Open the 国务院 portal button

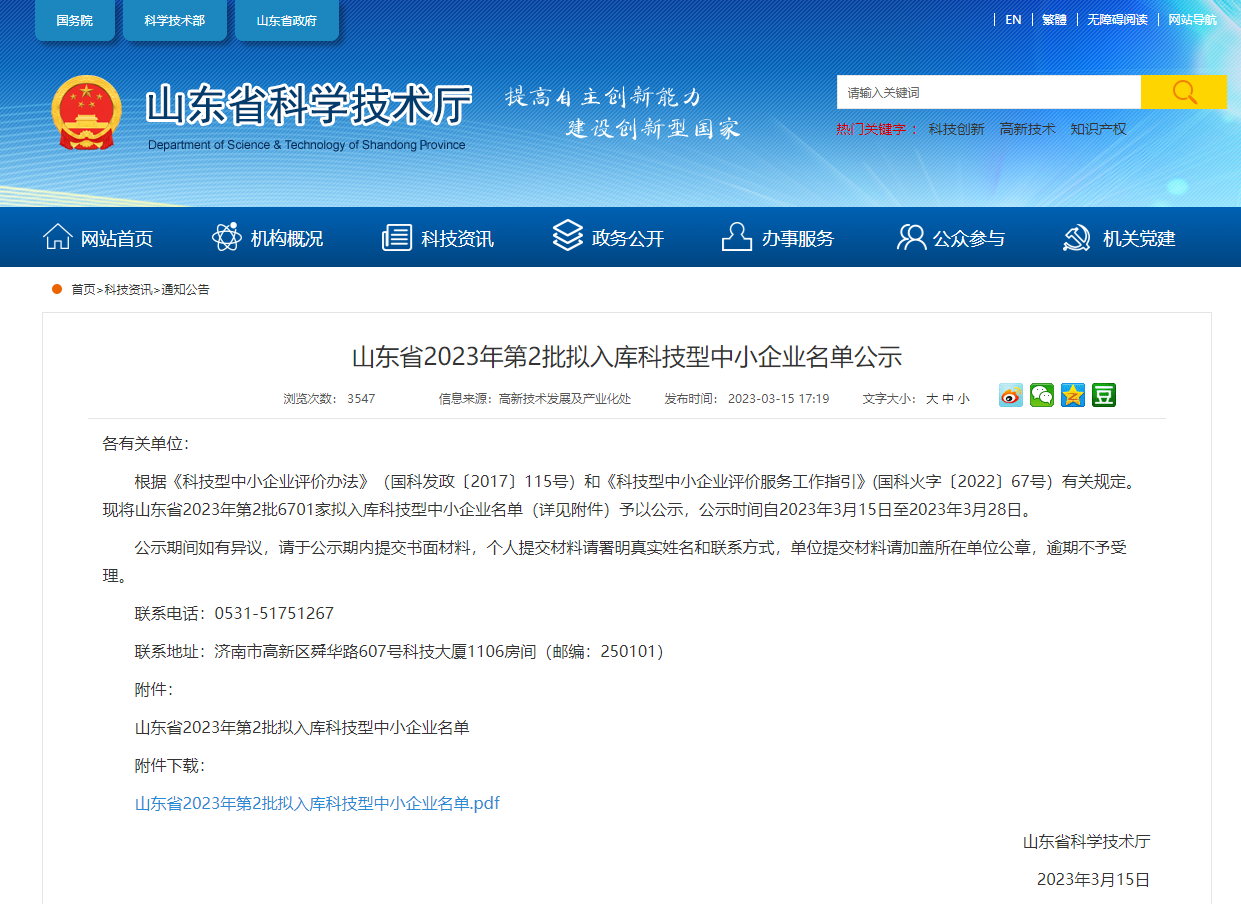[75, 18]
